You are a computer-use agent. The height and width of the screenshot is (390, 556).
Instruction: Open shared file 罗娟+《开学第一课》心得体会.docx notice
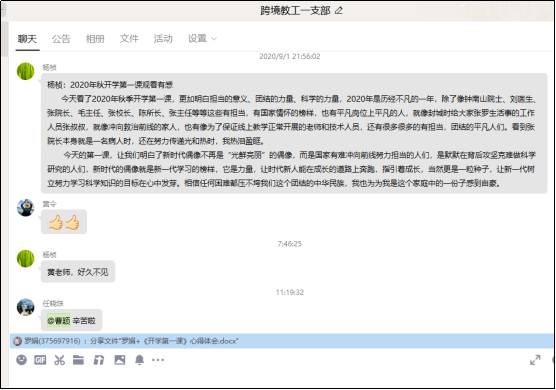pyautogui.click(x=282, y=341)
